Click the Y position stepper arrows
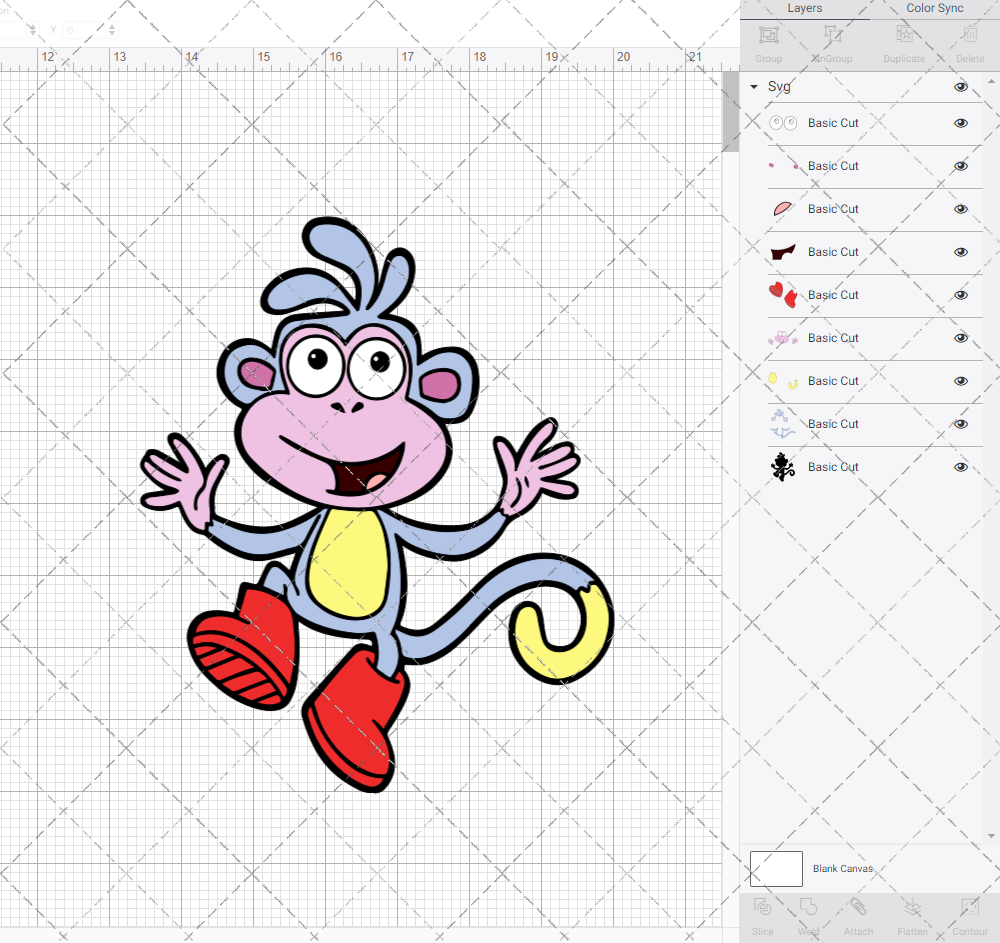 tap(112, 29)
